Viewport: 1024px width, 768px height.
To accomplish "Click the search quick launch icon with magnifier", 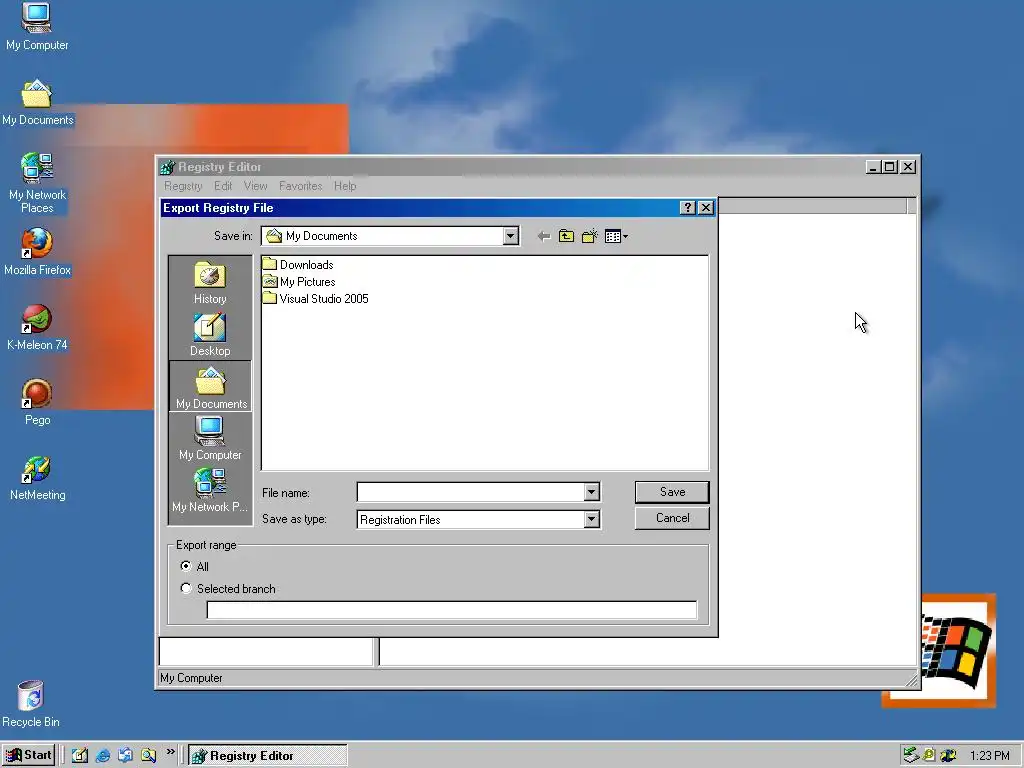I will 149,756.
